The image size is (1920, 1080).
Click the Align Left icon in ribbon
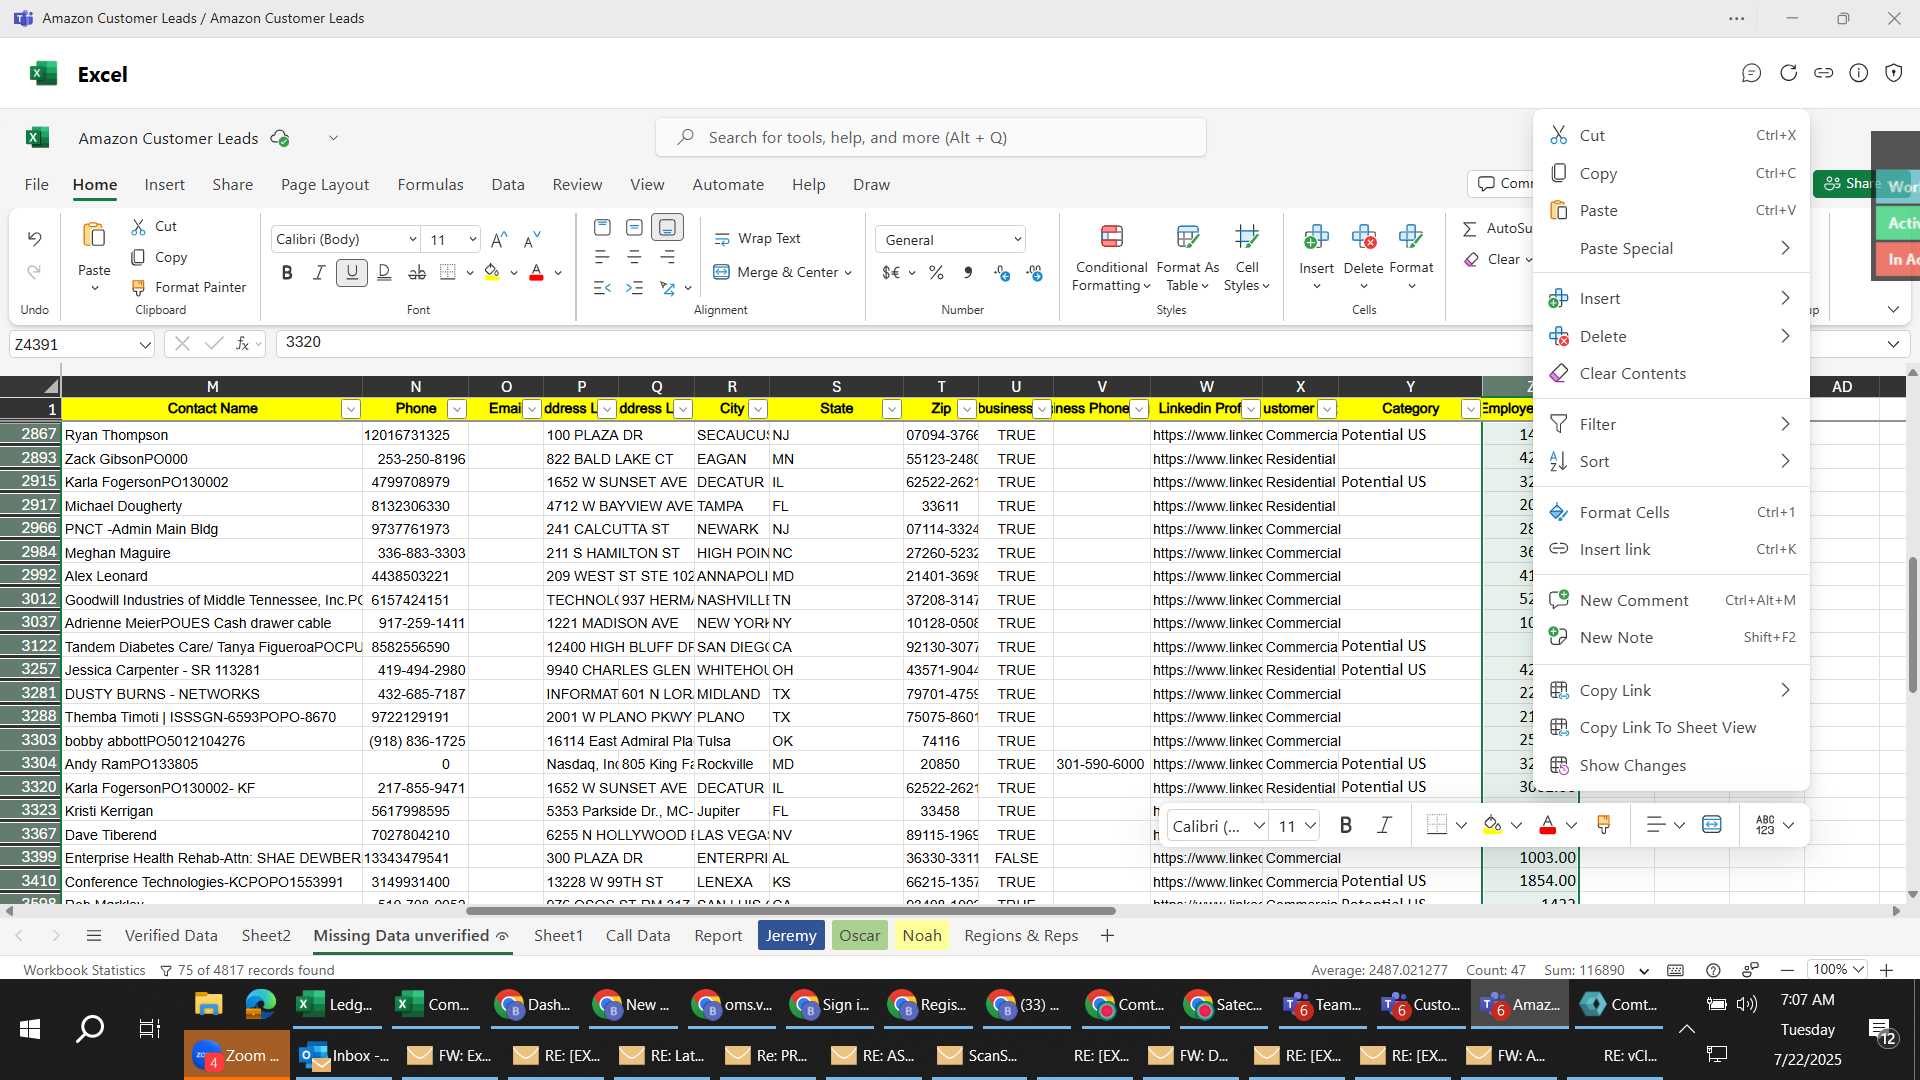click(x=601, y=258)
